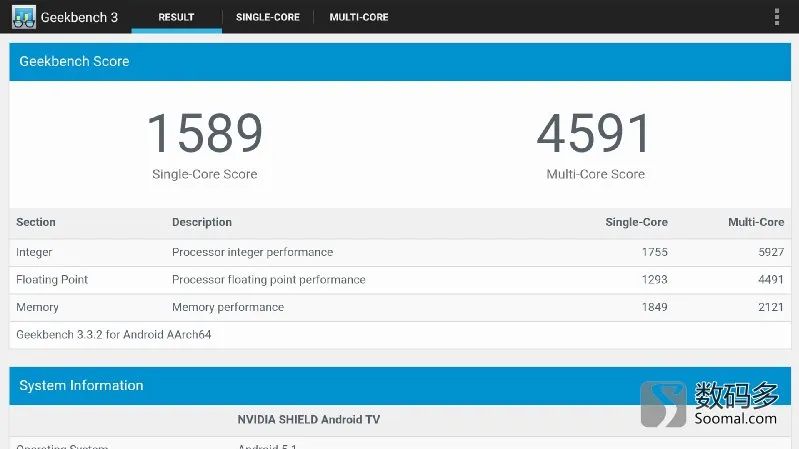Select the Memory section row label
This screenshot has width=799, height=449.
(x=37, y=307)
